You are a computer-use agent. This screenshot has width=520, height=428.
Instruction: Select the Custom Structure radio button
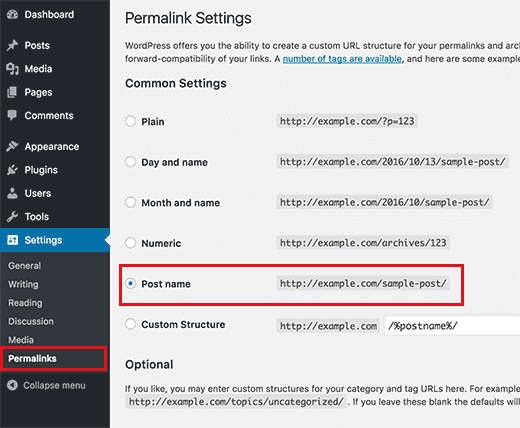coord(130,324)
